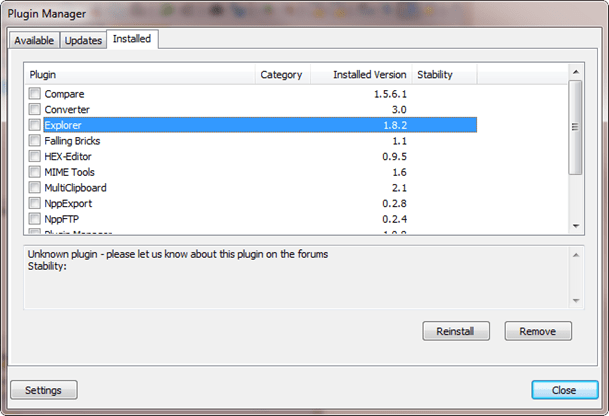
Task: Click version 1.5.6.1 of Compare
Action: pyautogui.click(x=390, y=94)
